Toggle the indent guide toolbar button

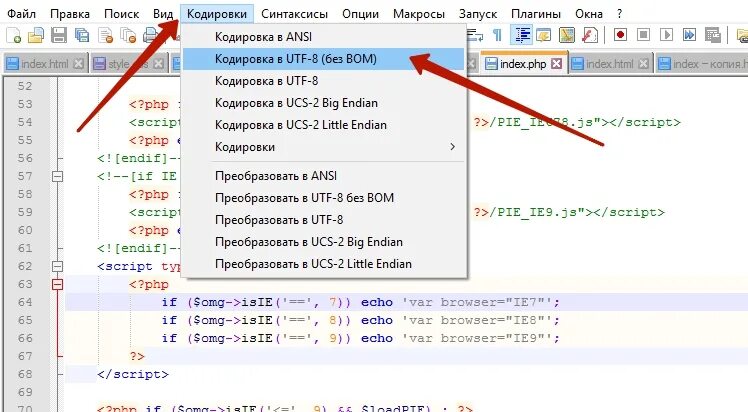click(521, 35)
